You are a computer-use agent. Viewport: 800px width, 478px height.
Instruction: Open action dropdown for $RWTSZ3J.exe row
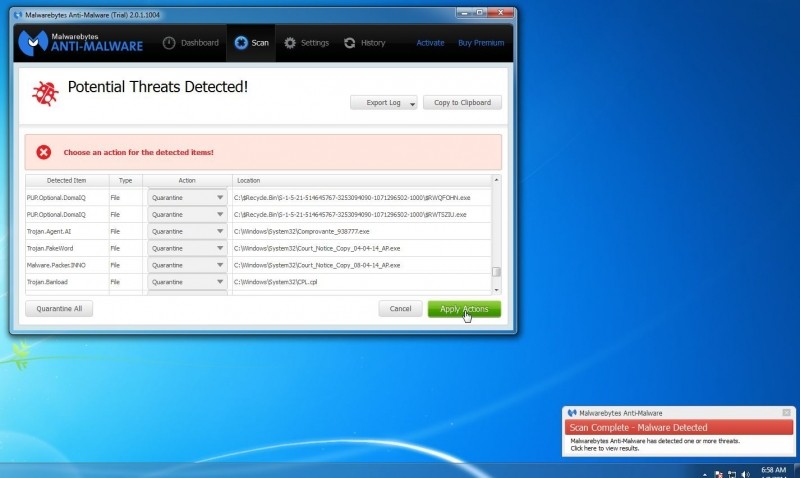coord(187,214)
